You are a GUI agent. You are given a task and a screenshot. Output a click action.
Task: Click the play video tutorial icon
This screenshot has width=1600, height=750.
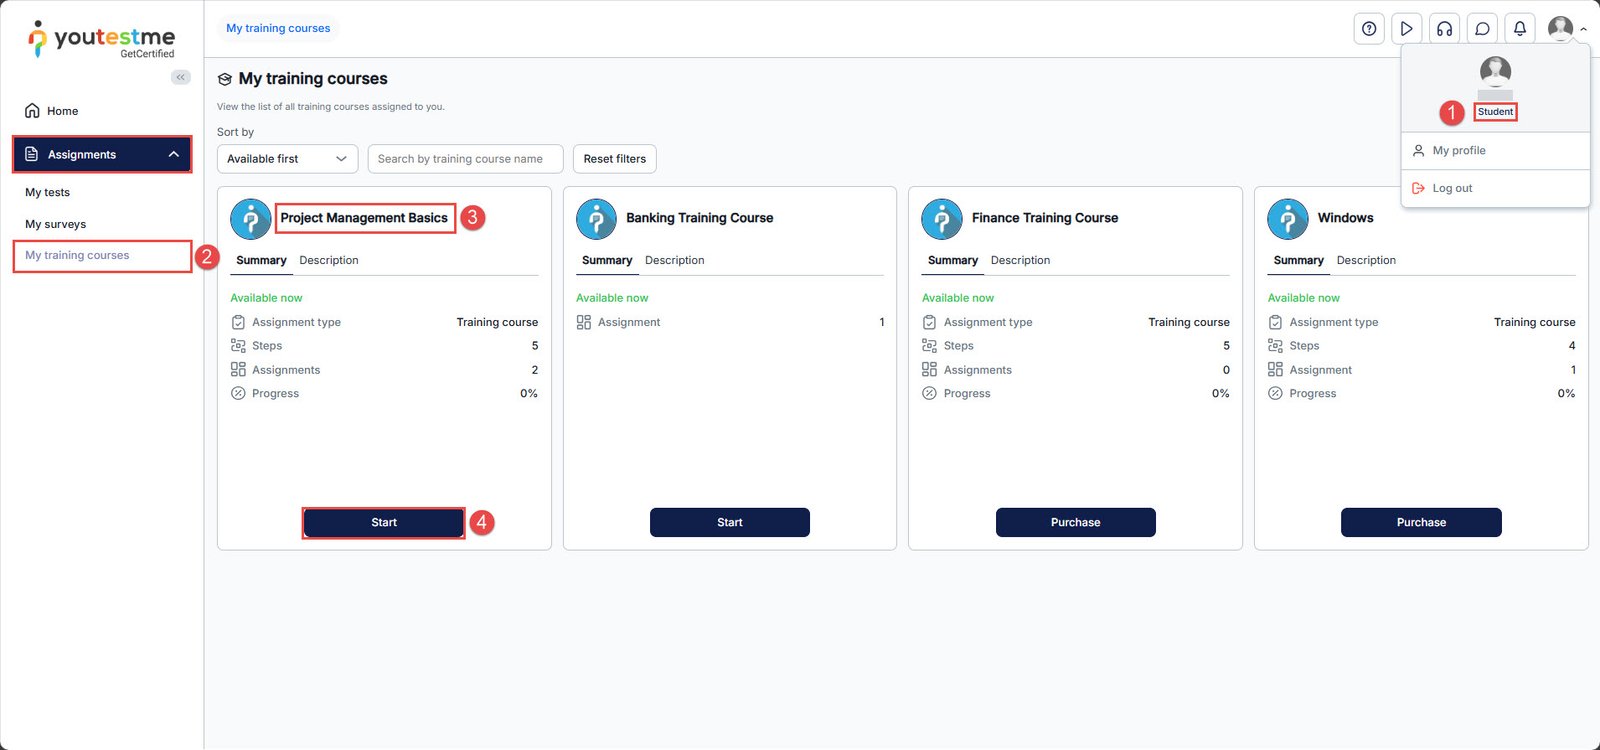coord(1406,29)
